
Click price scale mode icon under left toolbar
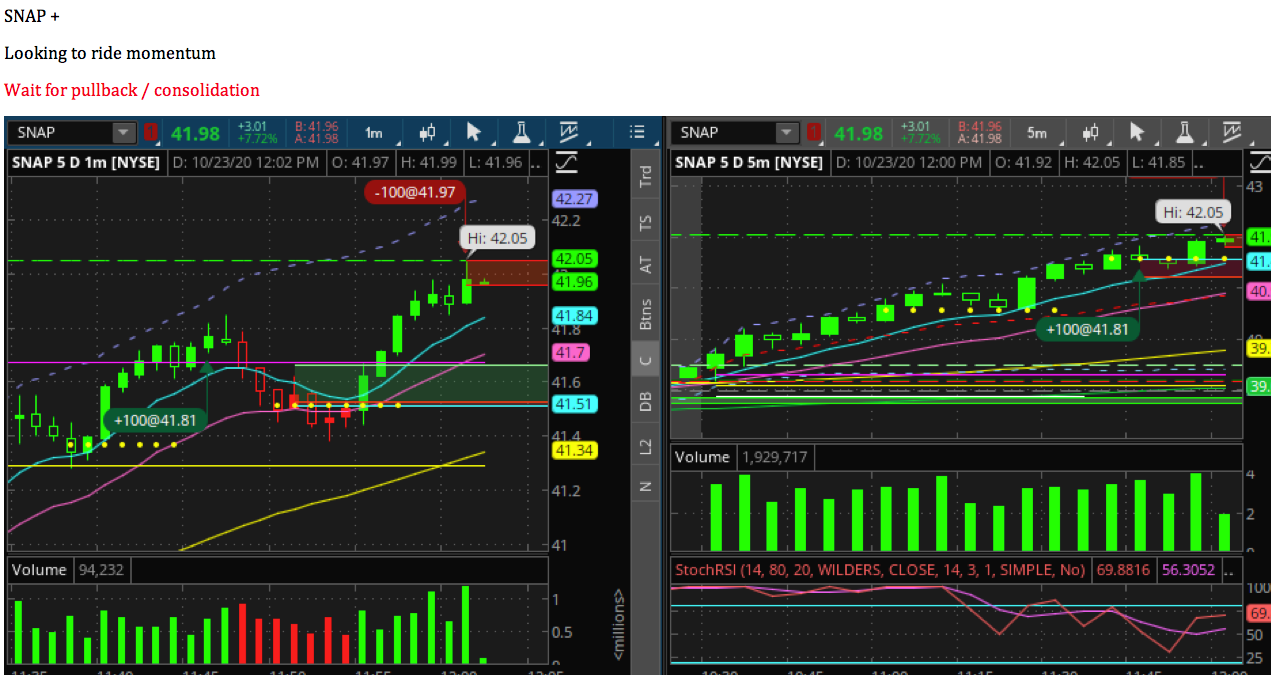(565, 162)
